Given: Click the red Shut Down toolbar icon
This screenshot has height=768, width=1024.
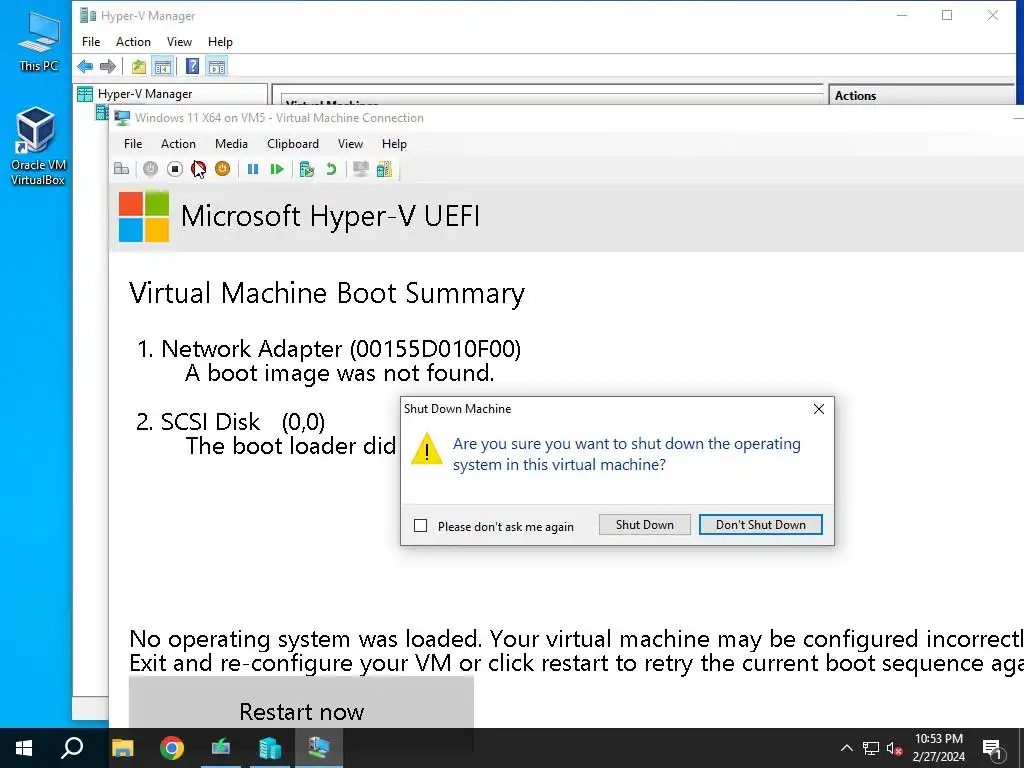Looking at the screenshot, I should pos(199,169).
